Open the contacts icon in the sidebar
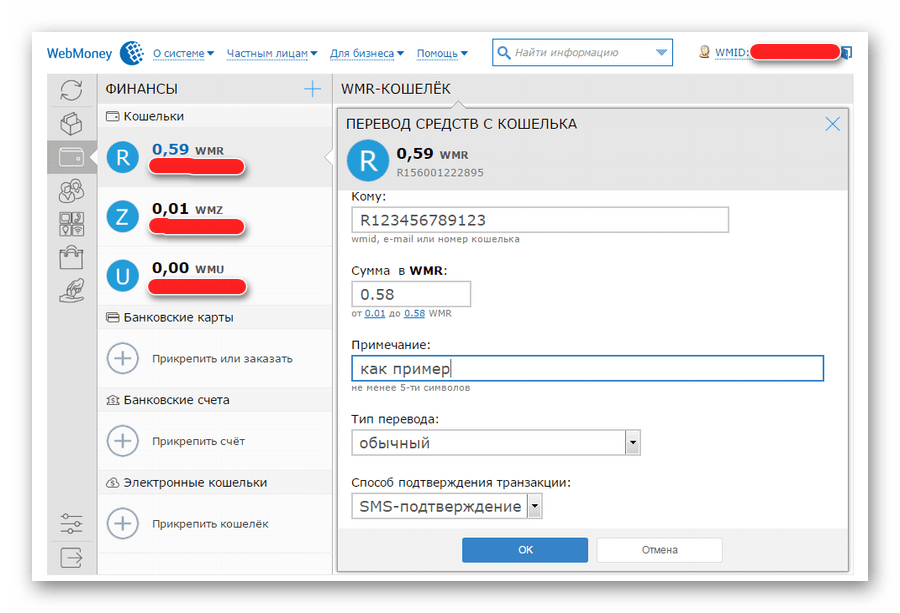 (x=71, y=190)
